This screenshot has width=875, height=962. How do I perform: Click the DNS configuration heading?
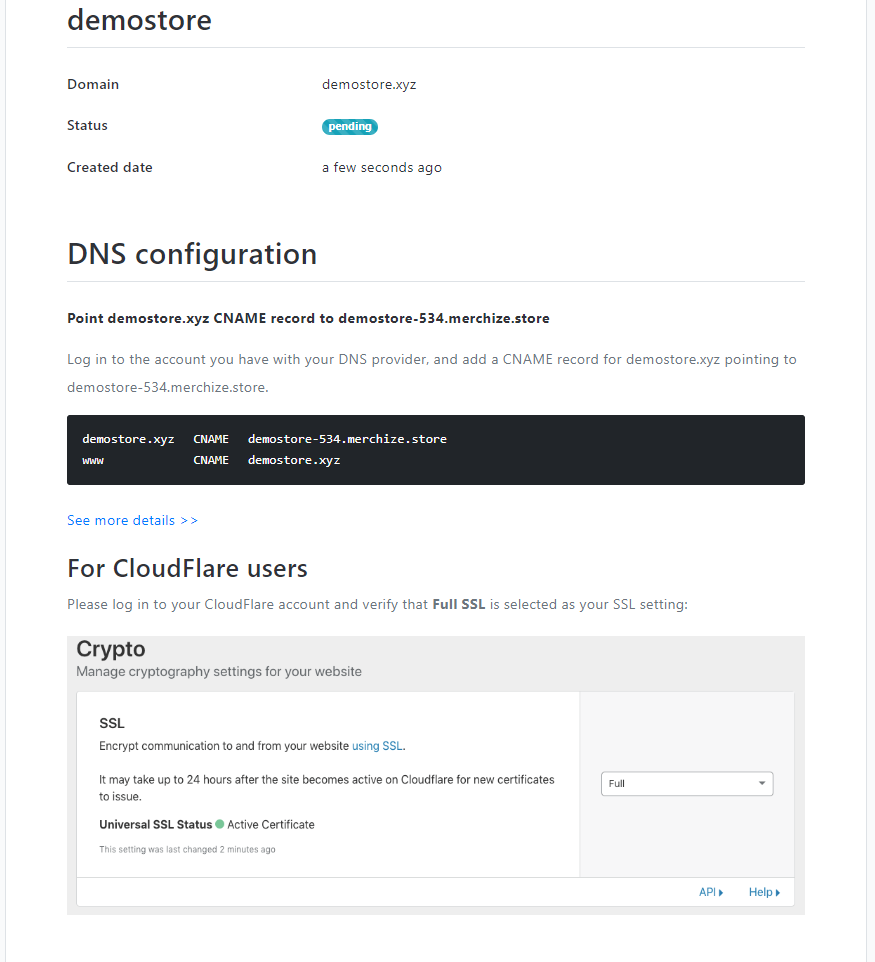pyautogui.click(x=192, y=254)
